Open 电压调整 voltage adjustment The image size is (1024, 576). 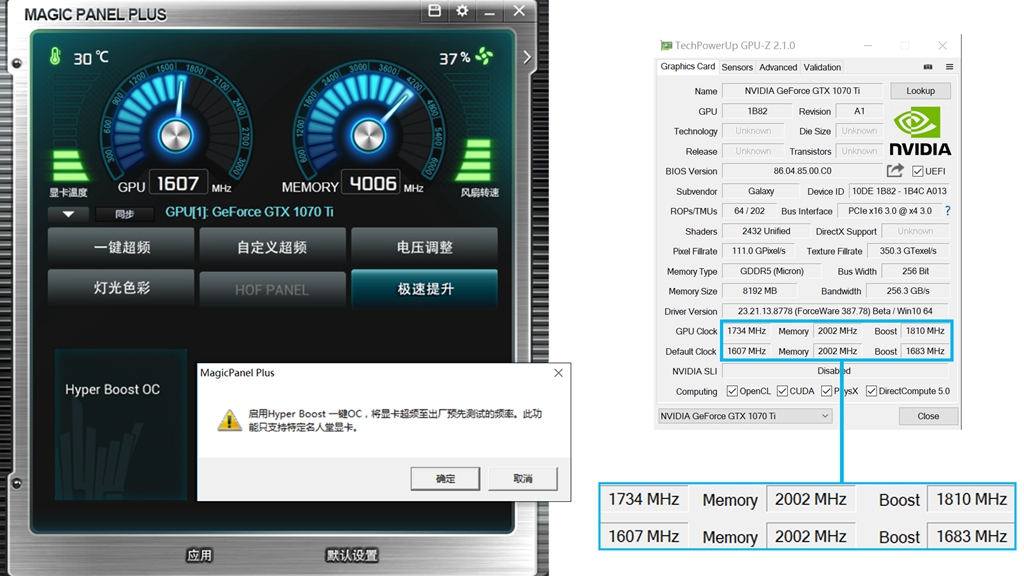point(424,247)
